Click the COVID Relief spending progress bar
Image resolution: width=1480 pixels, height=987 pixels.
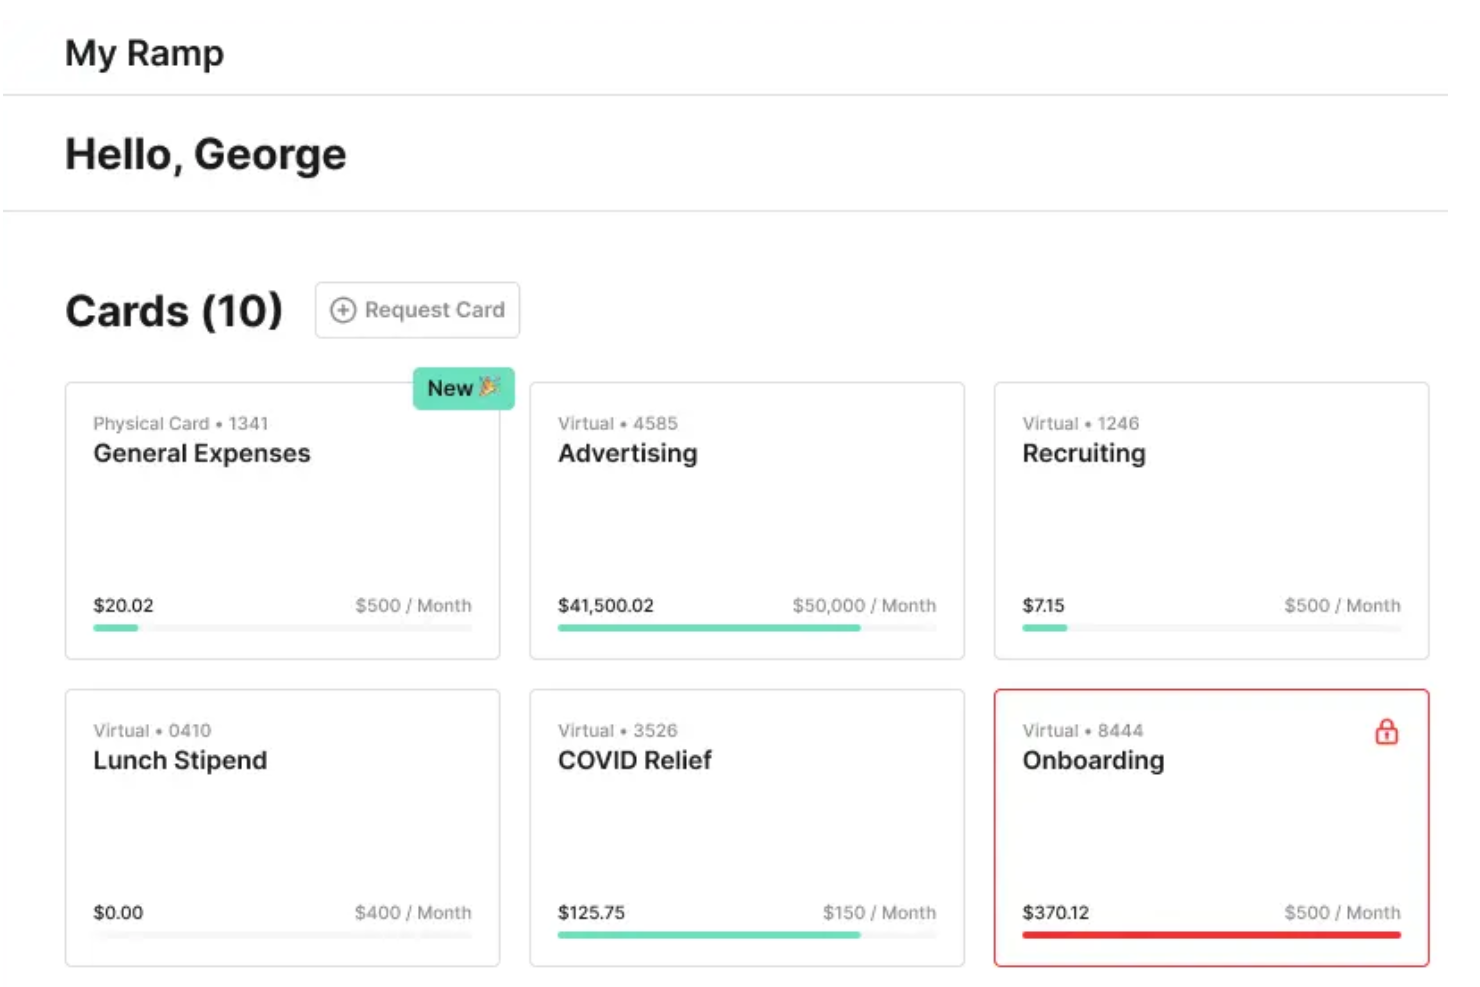pyautogui.click(x=747, y=935)
